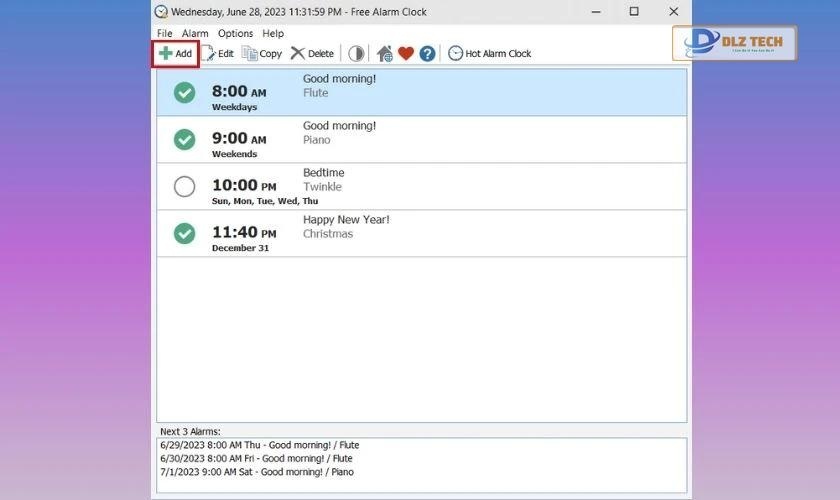Copy the selected alarm

pyautogui.click(x=262, y=53)
